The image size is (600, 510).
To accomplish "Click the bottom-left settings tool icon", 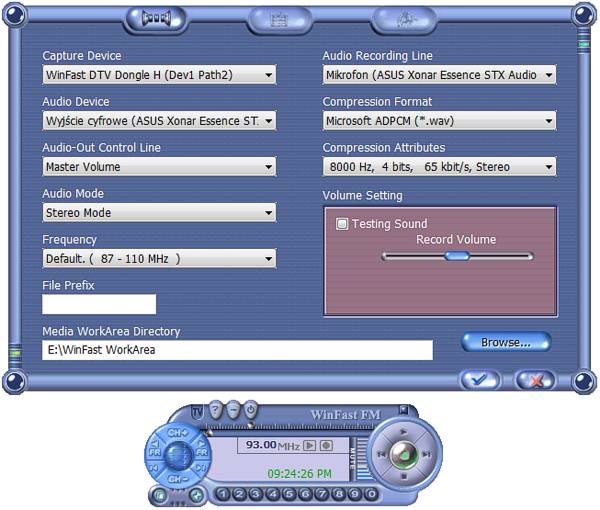I will pyautogui.click(x=197, y=496).
